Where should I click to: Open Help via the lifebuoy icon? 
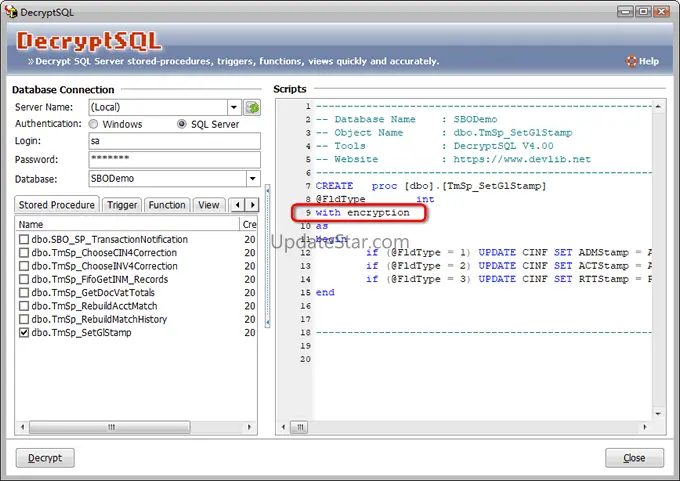[x=631, y=61]
